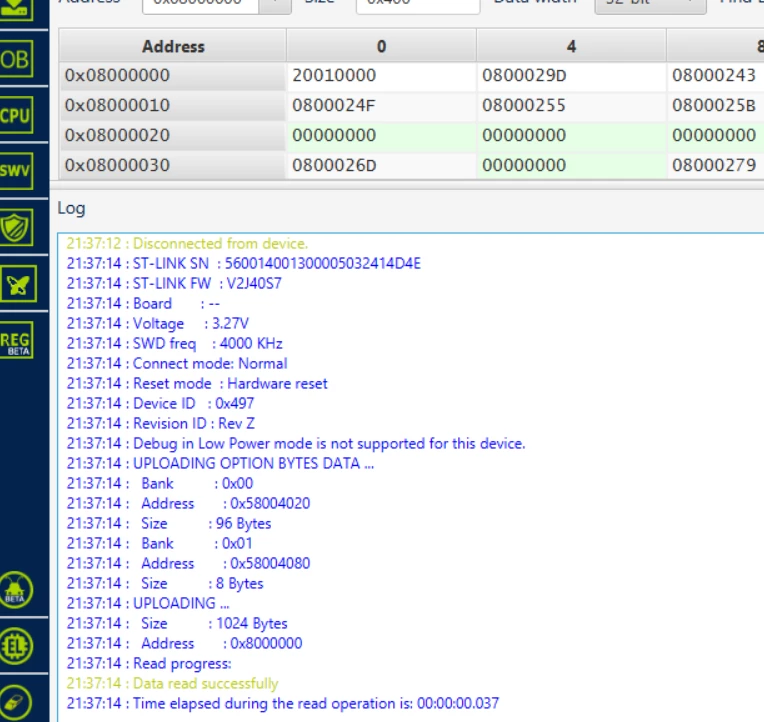This screenshot has width=764, height=722.
Task: Click 'Reset mode : Hardware reset' log line
Action: tap(197, 383)
